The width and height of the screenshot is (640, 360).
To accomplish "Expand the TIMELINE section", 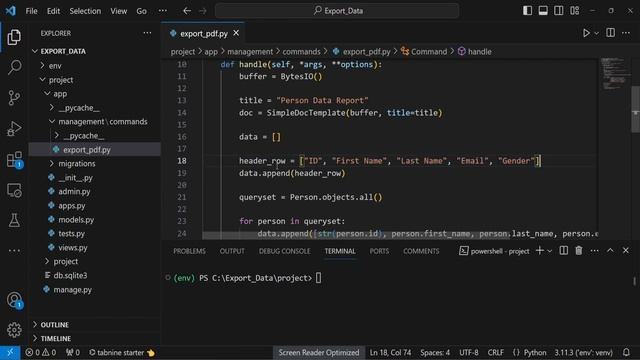I will click(x=96, y=338).
